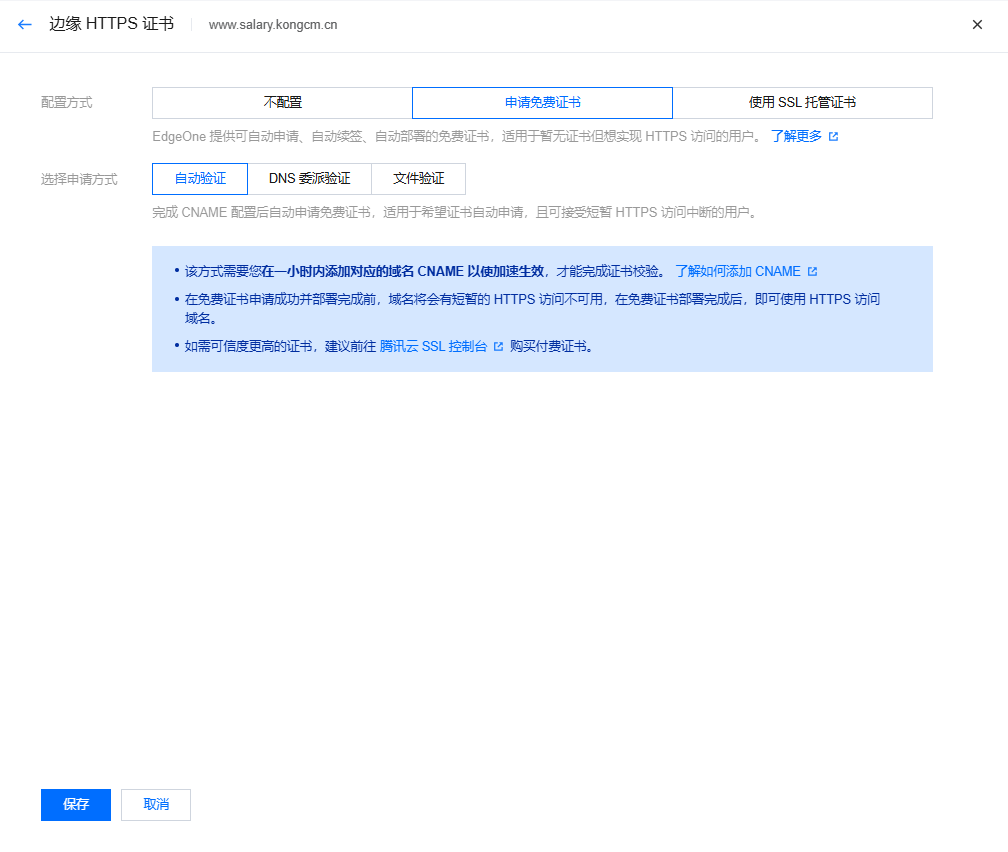Screen dimensions: 1008x852
Task: Click external link icon beside 腾讯云 SSL 控制台
Action: coord(498,346)
